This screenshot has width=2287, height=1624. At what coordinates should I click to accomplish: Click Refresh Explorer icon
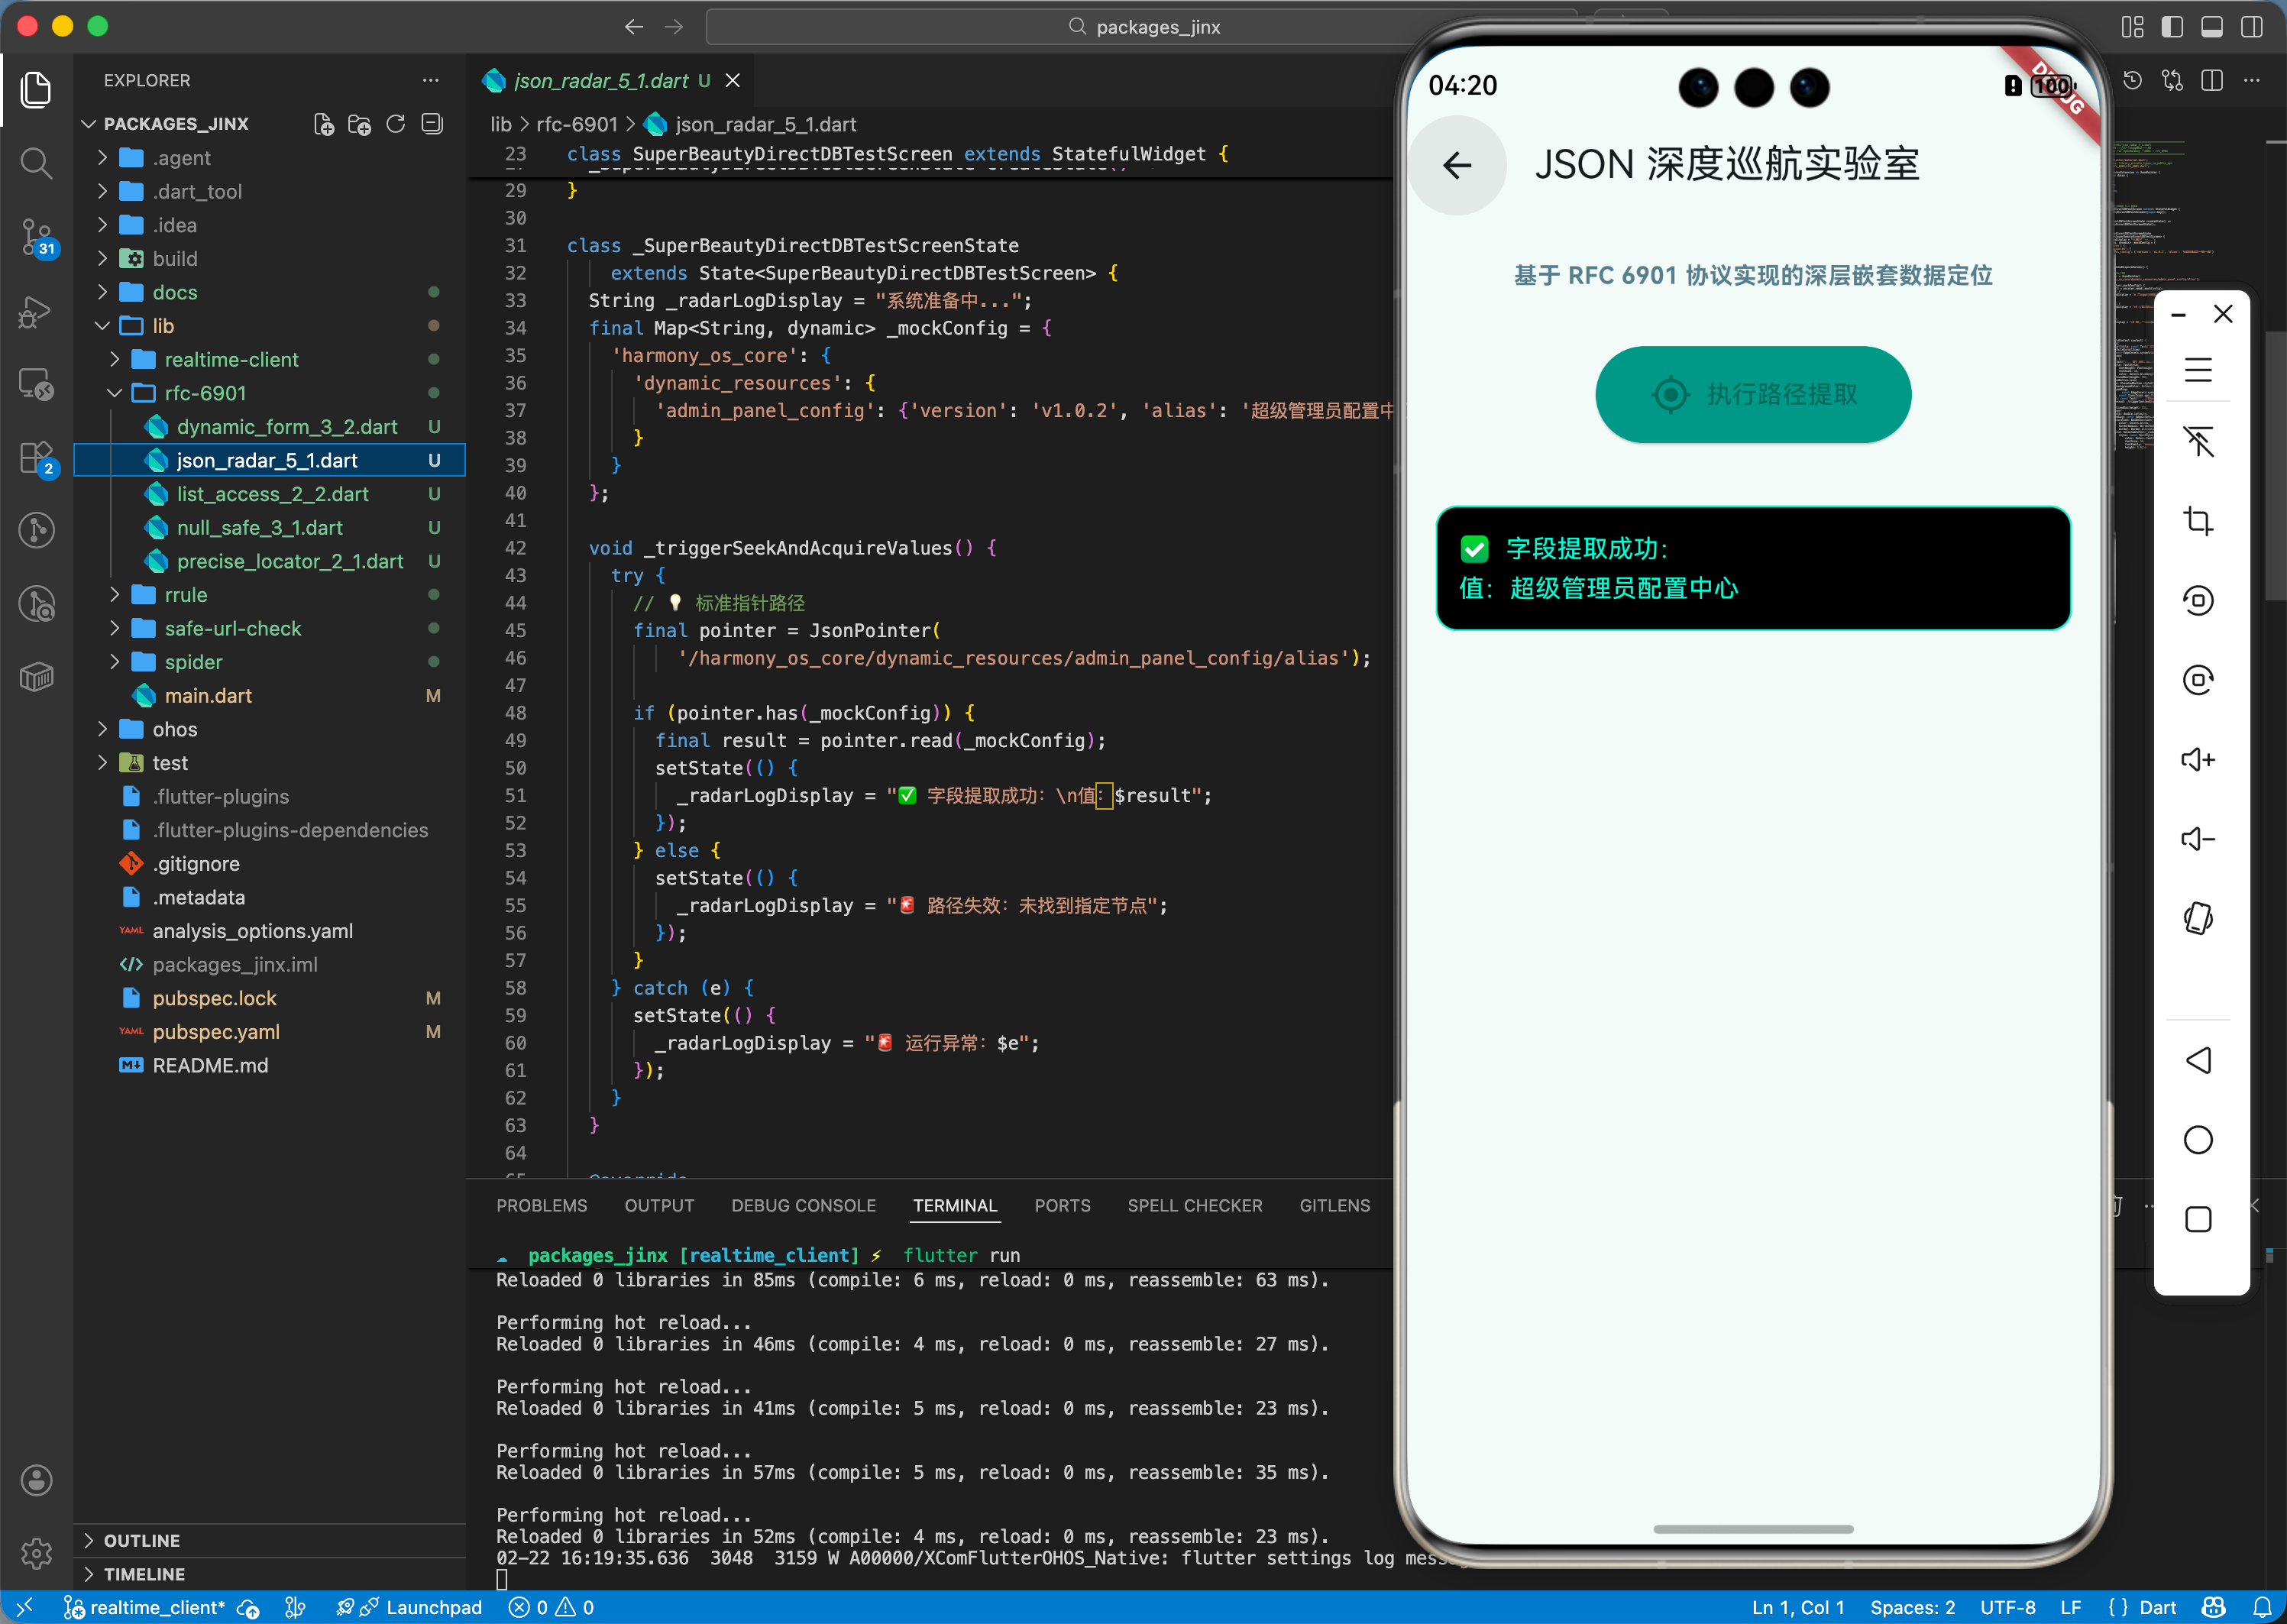pyautogui.click(x=396, y=124)
